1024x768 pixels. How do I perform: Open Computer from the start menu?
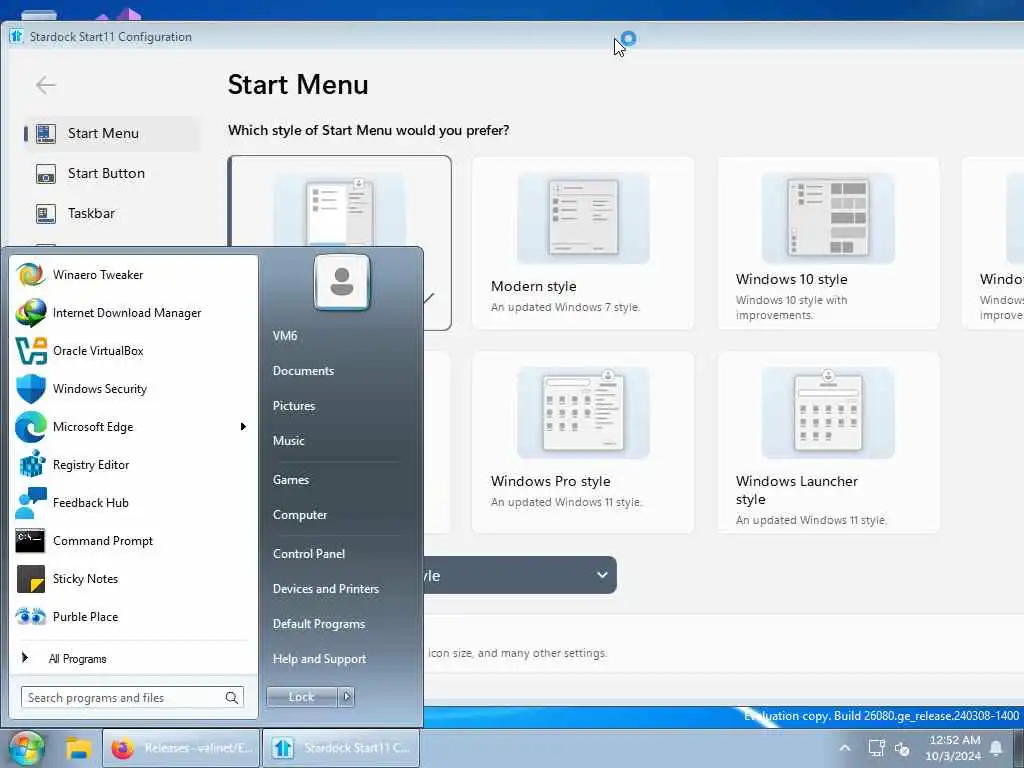[x=300, y=515]
